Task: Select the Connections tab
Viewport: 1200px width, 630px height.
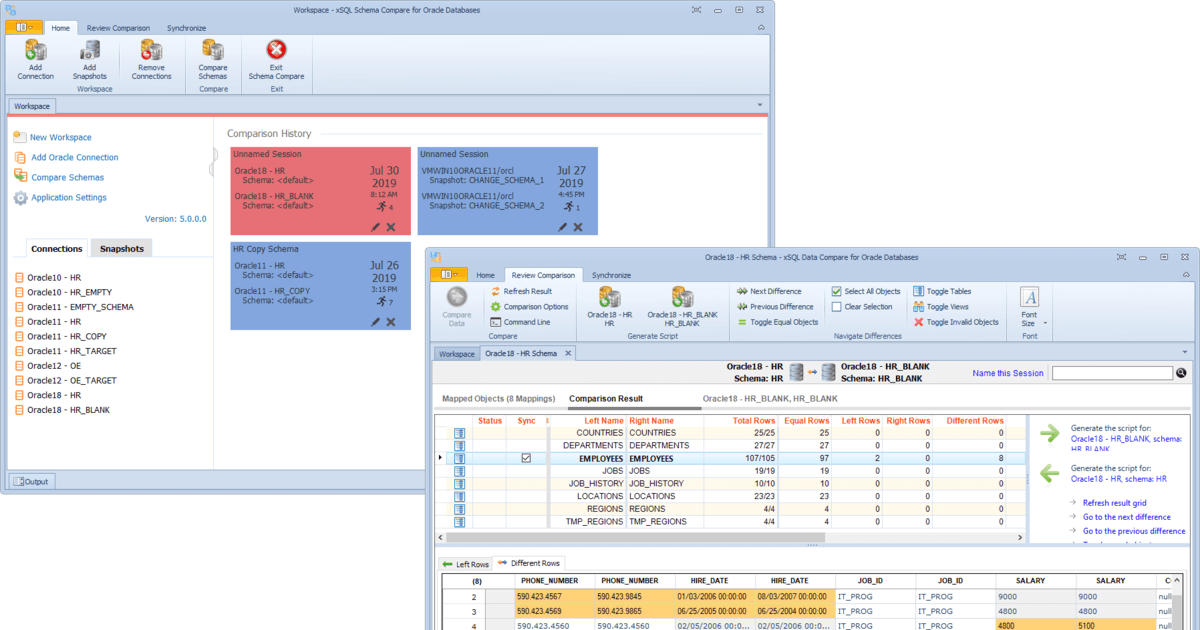Action: pyautogui.click(x=56, y=249)
